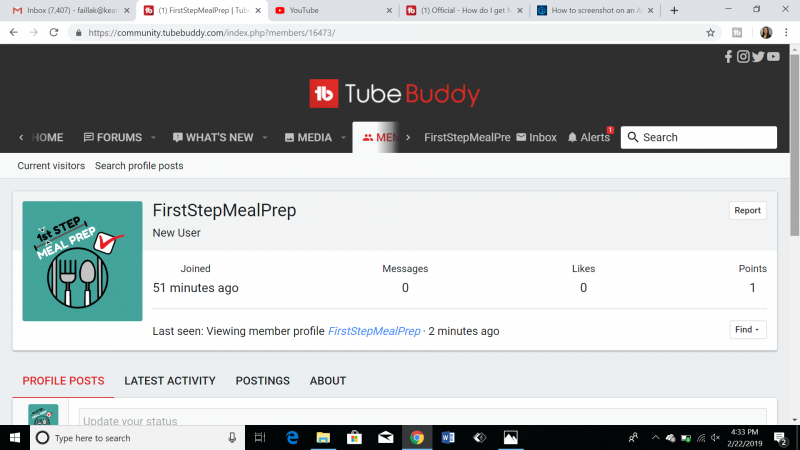Click the Update your status field
This screenshot has height=450, width=800.
tap(420, 420)
